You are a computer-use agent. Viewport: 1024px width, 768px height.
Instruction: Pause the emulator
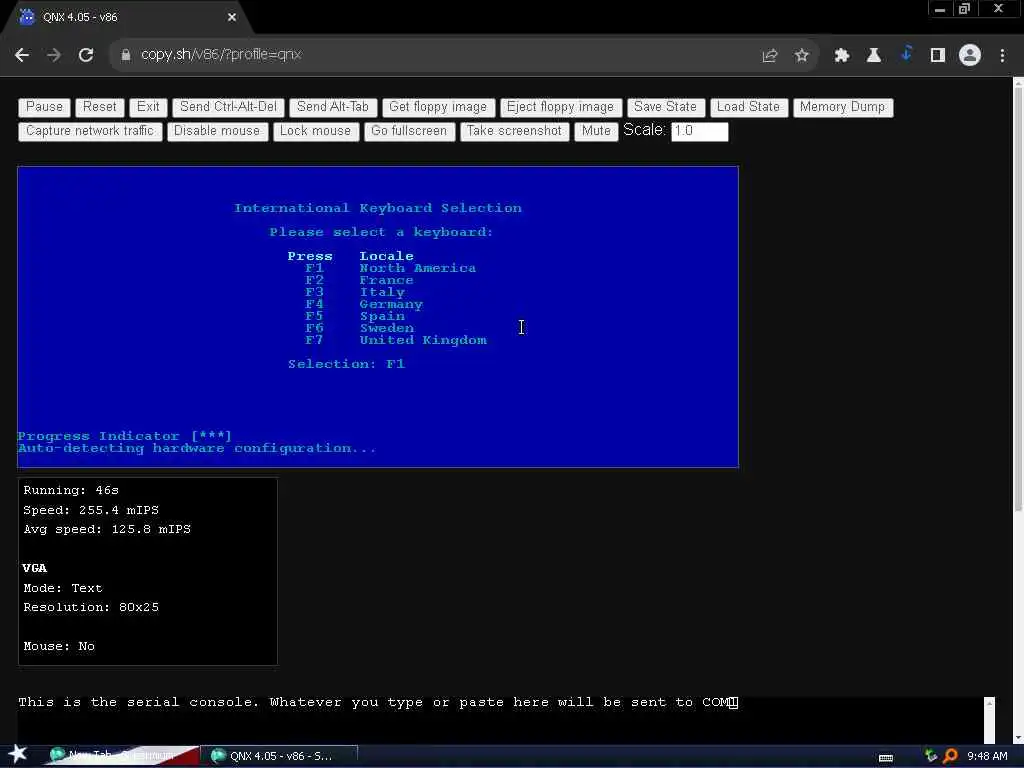pyautogui.click(x=44, y=107)
